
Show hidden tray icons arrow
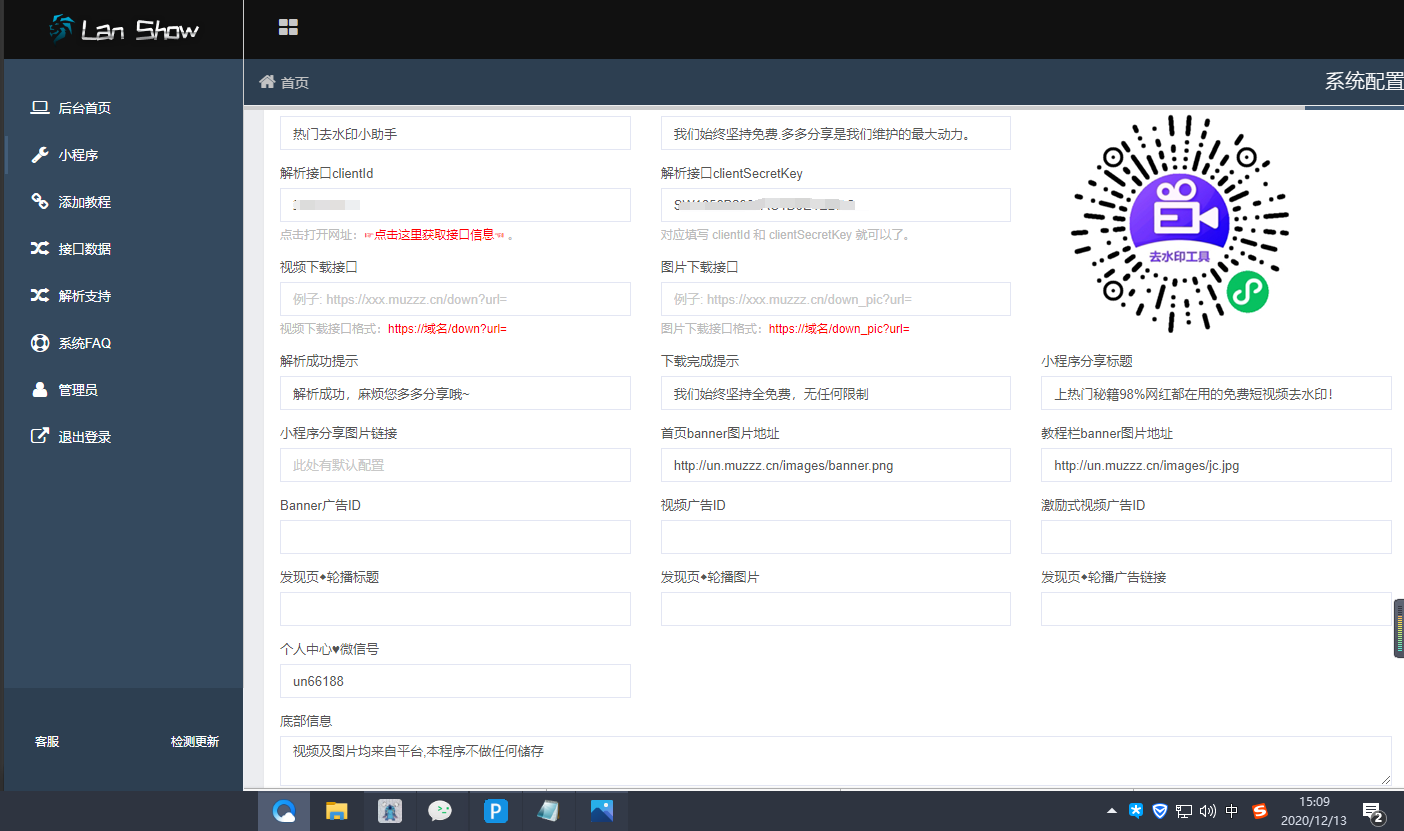point(1112,811)
